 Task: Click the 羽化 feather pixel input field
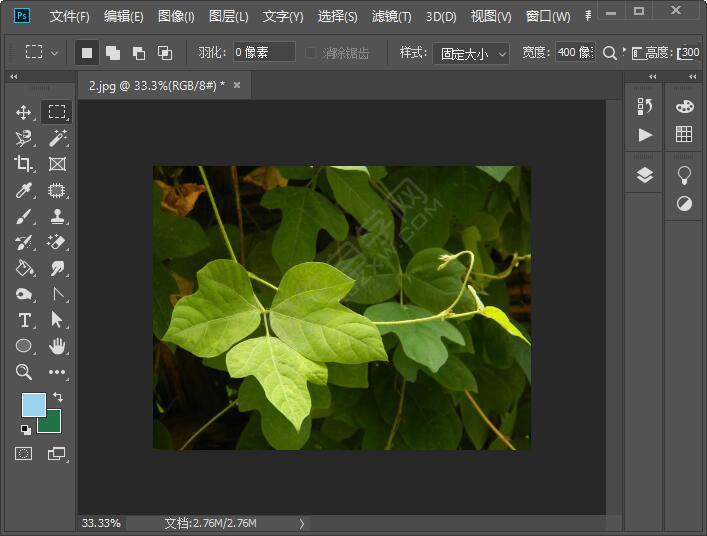coord(264,53)
